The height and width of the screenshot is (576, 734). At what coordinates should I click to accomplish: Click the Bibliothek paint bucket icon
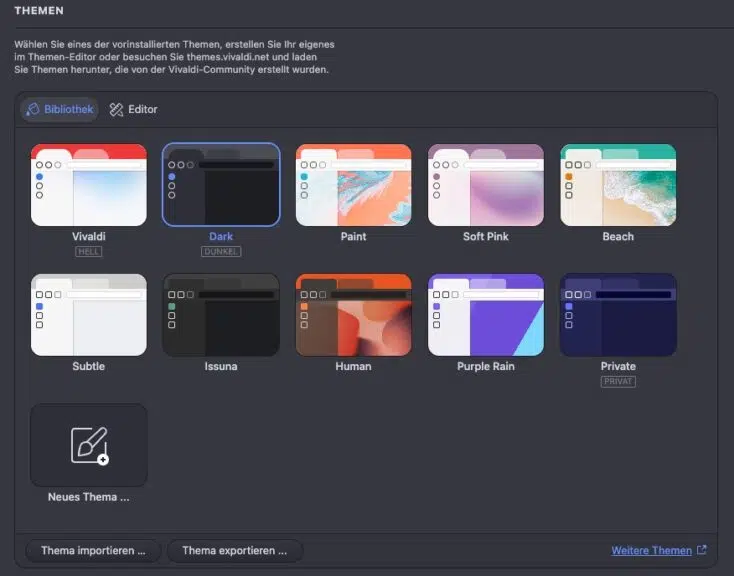tap(32, 110)
